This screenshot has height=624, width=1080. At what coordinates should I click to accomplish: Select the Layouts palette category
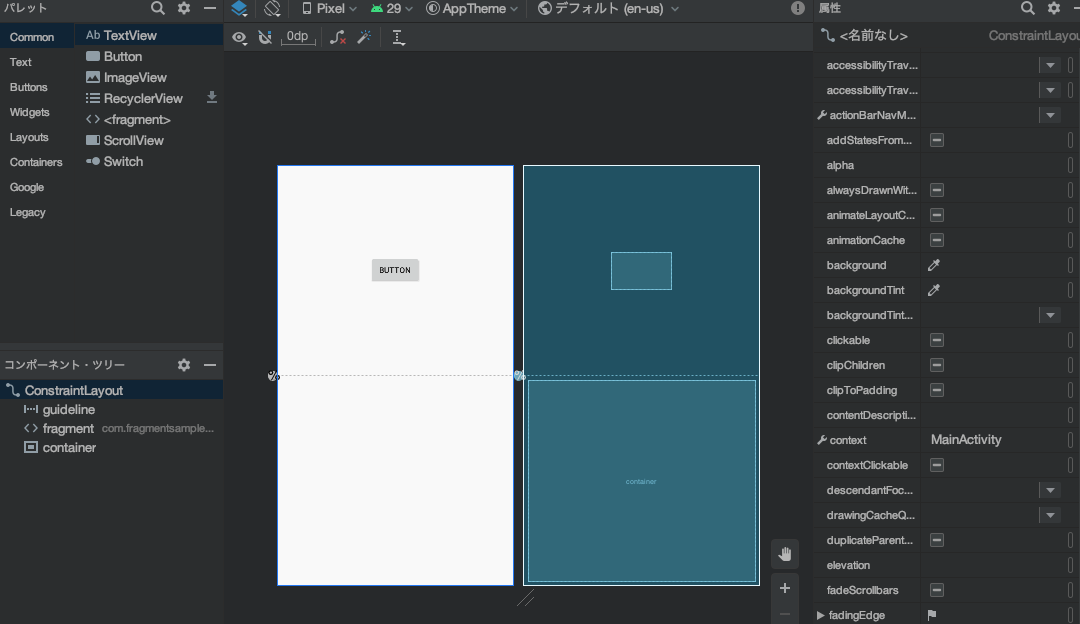[29, 137]
